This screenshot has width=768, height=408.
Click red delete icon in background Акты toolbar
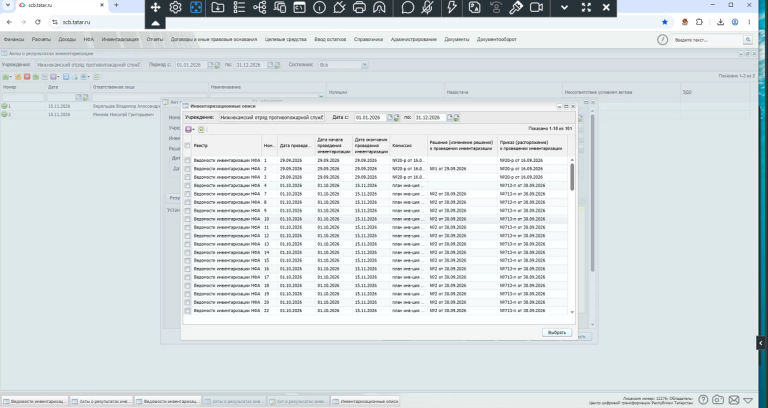27,77
